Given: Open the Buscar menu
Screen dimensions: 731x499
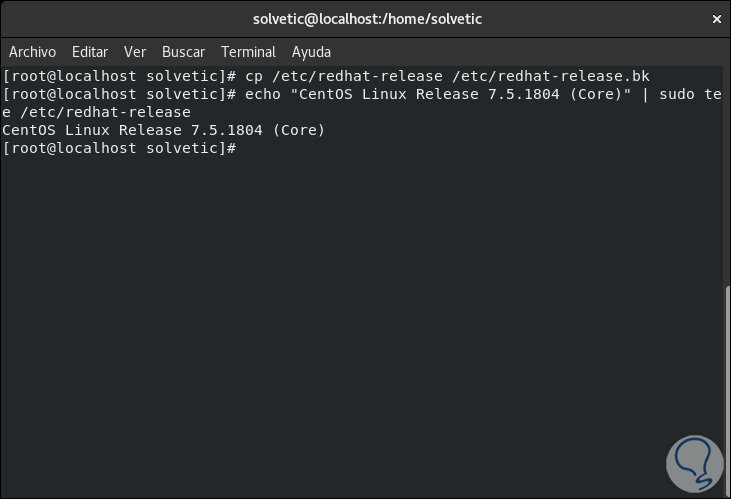Looking at the screenshot, I should click(x=183, y=52).
